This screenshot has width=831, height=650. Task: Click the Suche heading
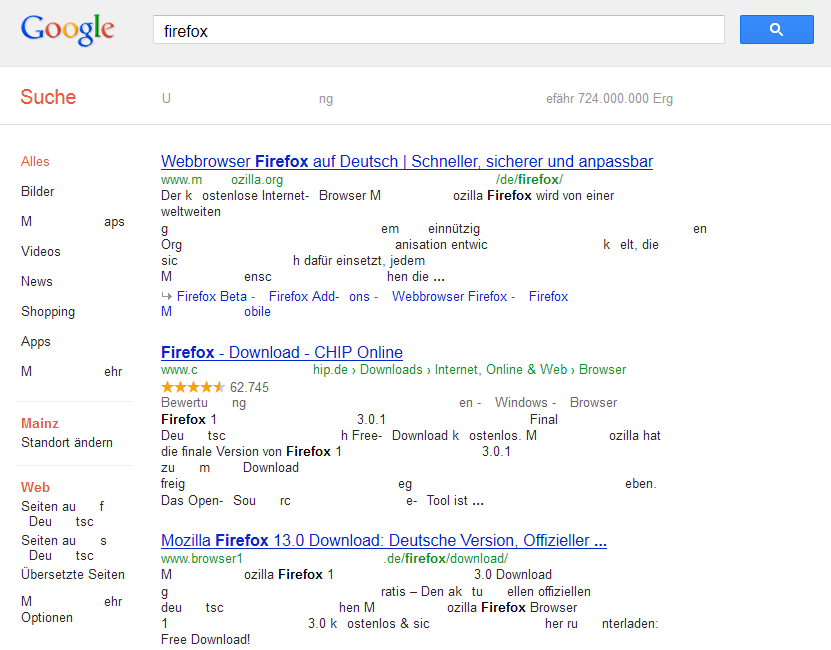[48, 97]
